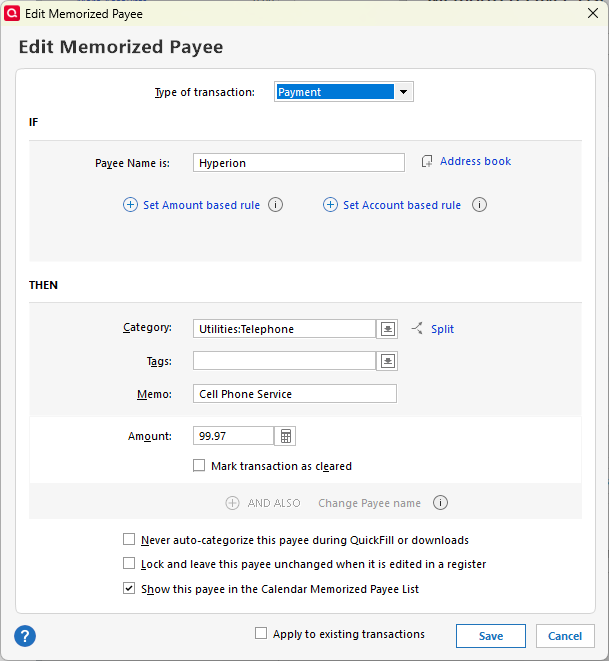Click the Address book icon
Image resolution: width=609 pixels, height=661 pixels.
[x=427, y=162]
